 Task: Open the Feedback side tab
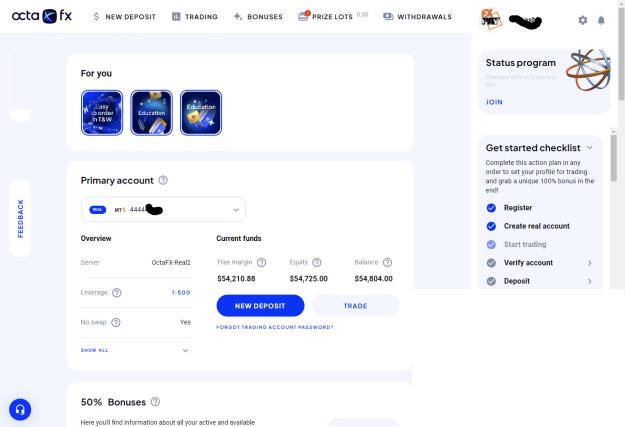[x=20, y=218]
